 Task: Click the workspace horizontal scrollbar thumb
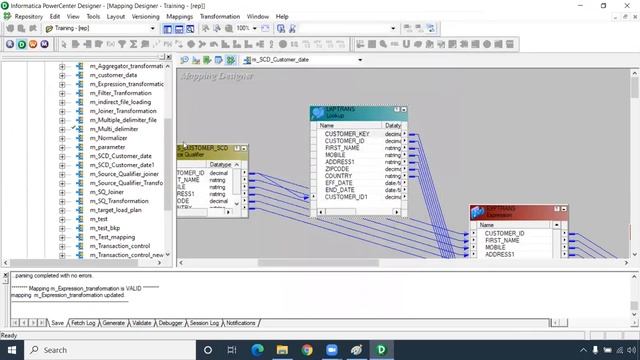point(318,263)
